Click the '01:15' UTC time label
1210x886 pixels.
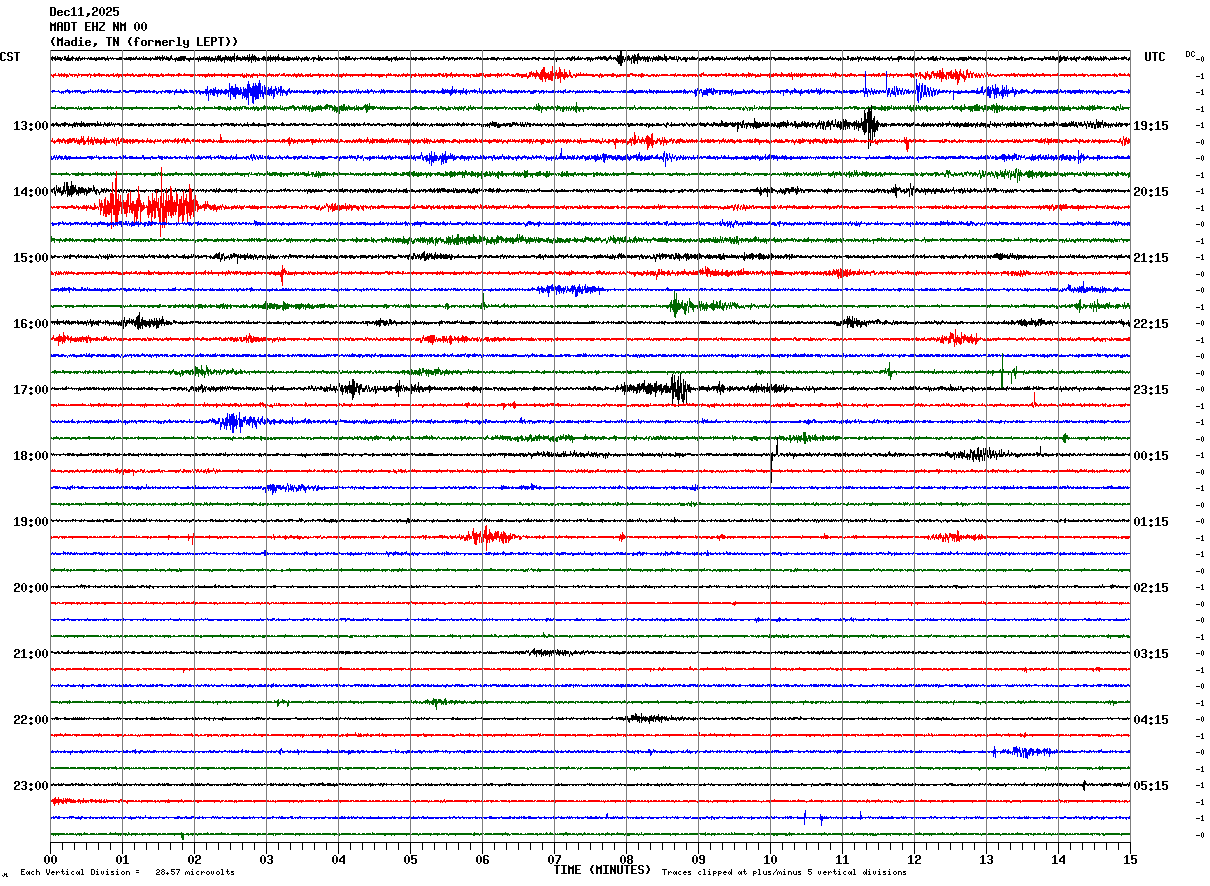(1150, 522)
